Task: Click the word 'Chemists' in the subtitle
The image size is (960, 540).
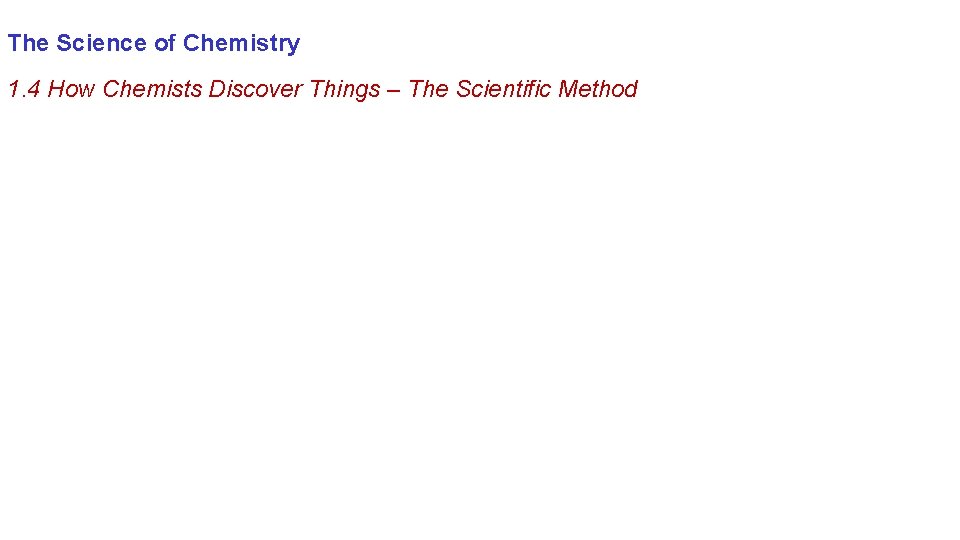Action: [153, 89]
